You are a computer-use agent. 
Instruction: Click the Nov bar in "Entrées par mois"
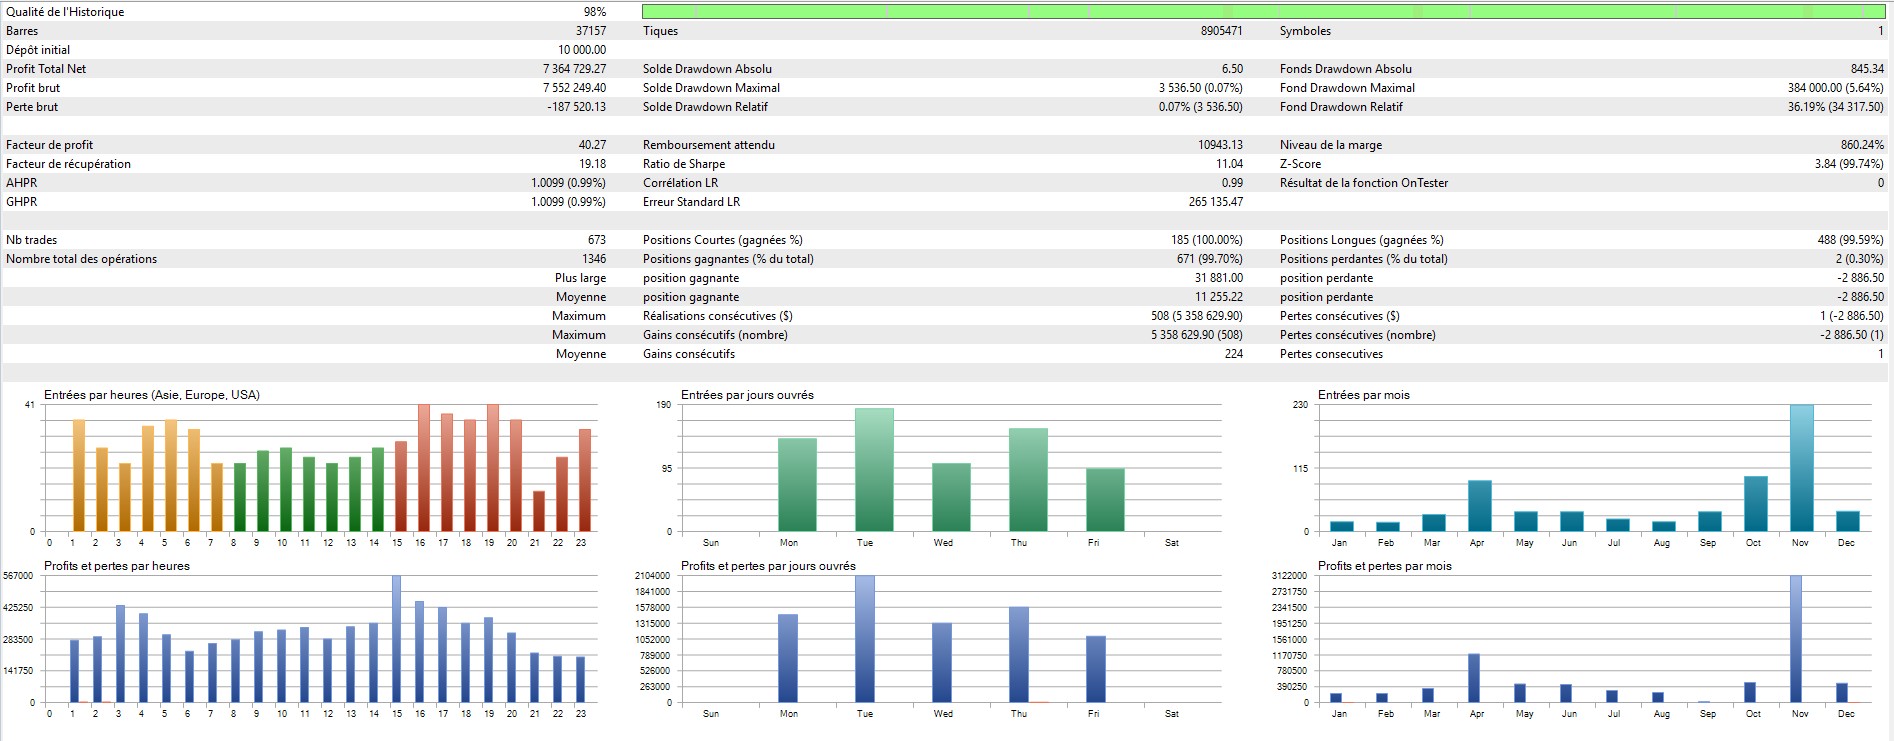click(x=1801, y=468)
